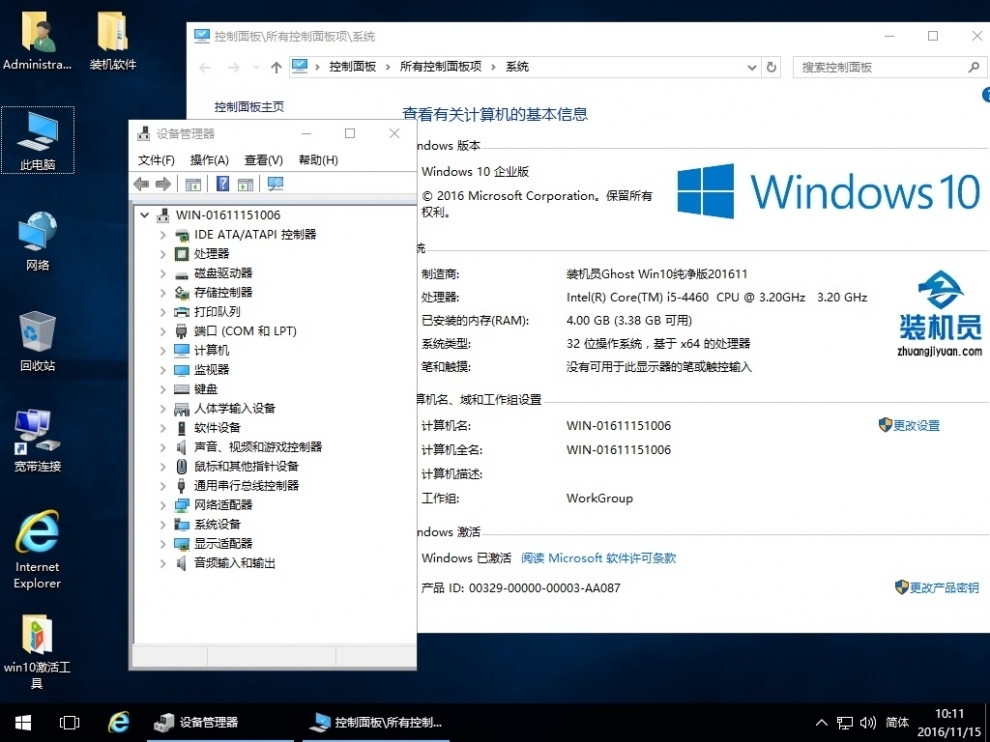Expand the 存储控制器 tree node
The image size is (990, 742).
tap(163, 292)
